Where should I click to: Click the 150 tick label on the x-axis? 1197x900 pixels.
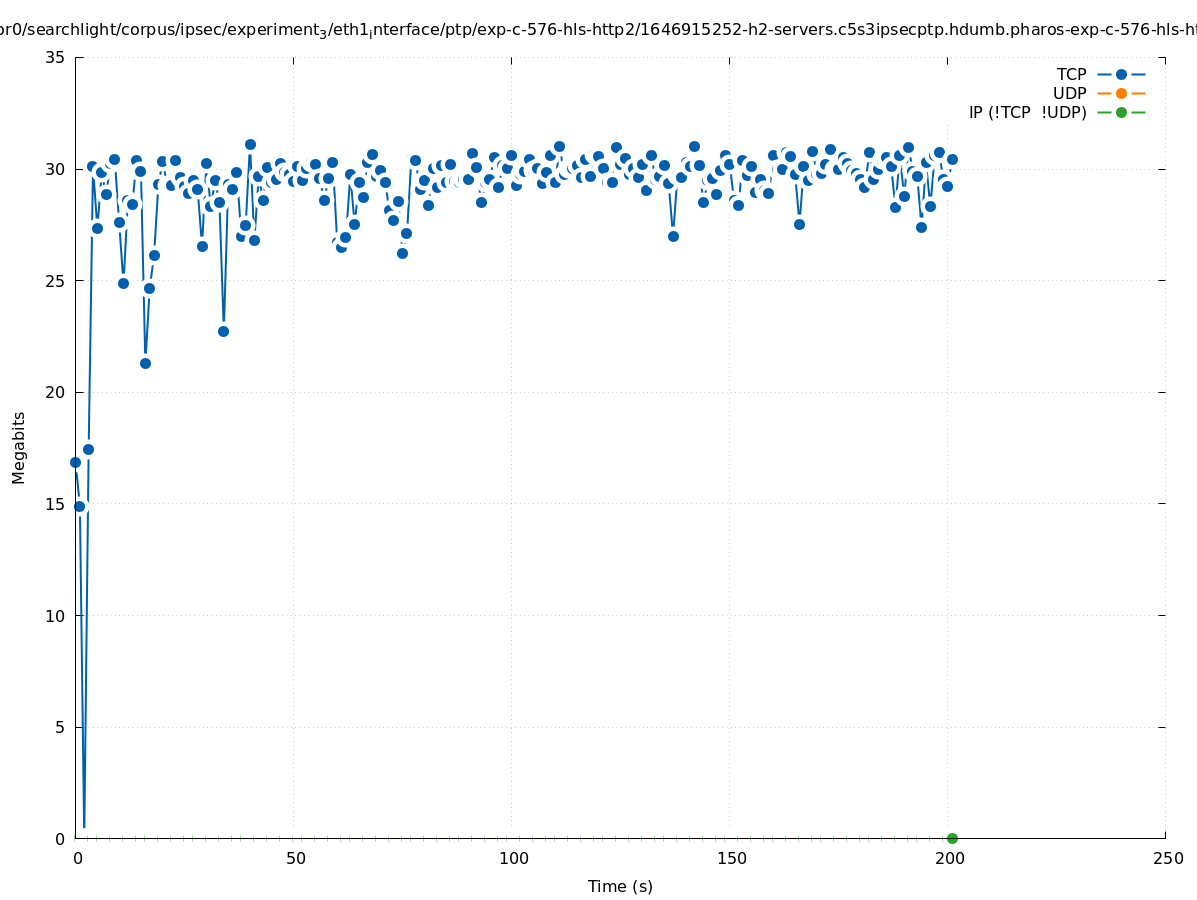pos(730,858)
